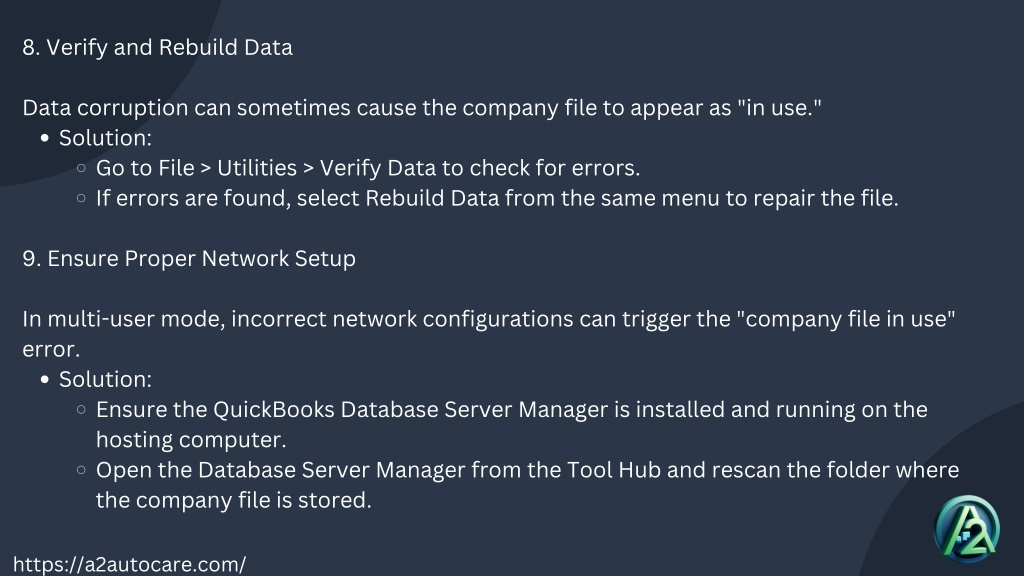Click the '9. Ensure Proper Network Setup' heading
Image resolution: width=1024 pixels, height=576 pixels.
pyautogui.click(x=189, y=259)
